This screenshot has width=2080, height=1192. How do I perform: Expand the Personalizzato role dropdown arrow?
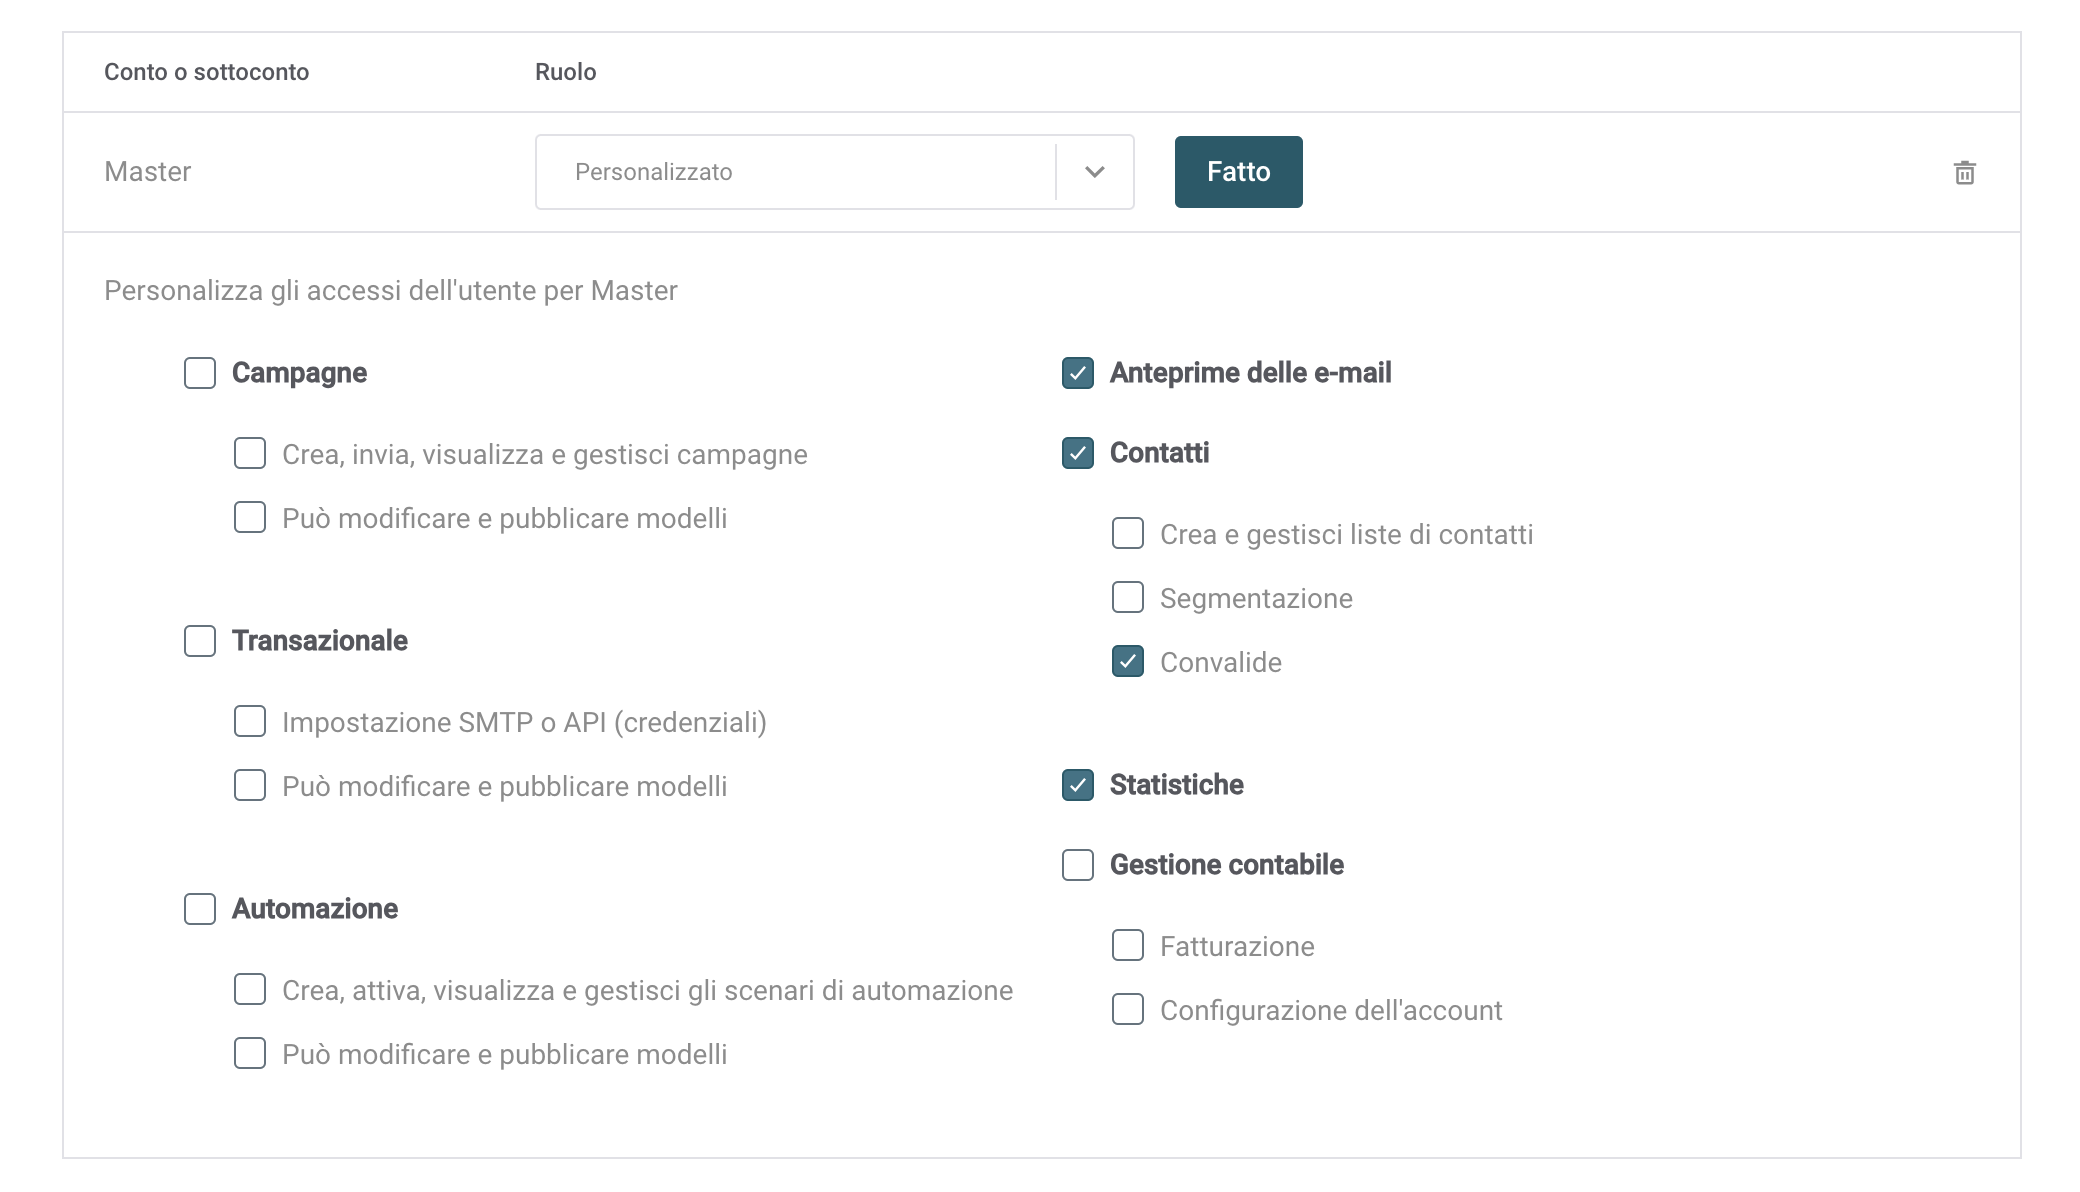[x=1095, y=172]
